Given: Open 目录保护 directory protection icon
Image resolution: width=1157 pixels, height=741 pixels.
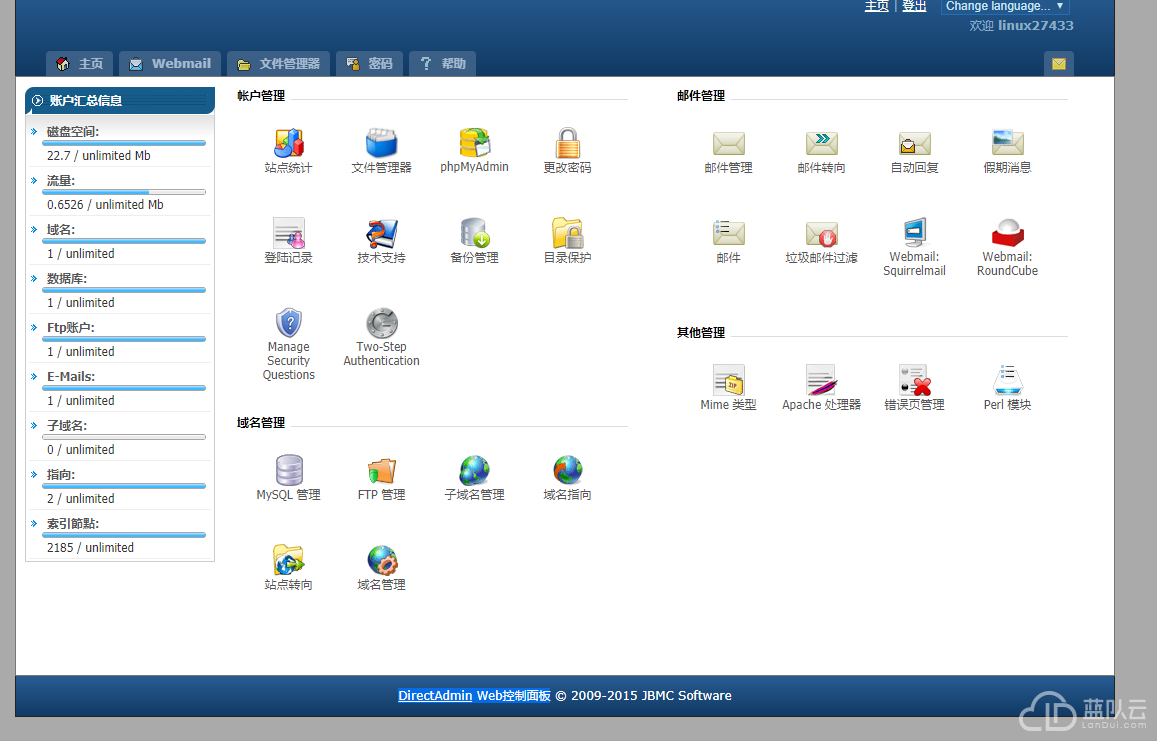Looking at the screenshot, I should pyautogui.click(x=567, y=234).
